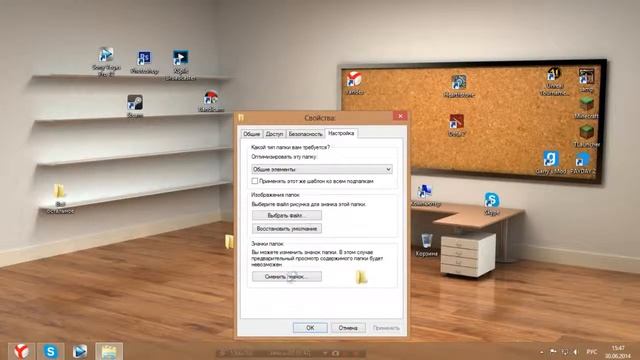This screenshot has width=640, height=360.
Task: Confirm with the OK button
Action: coord(310,328)
